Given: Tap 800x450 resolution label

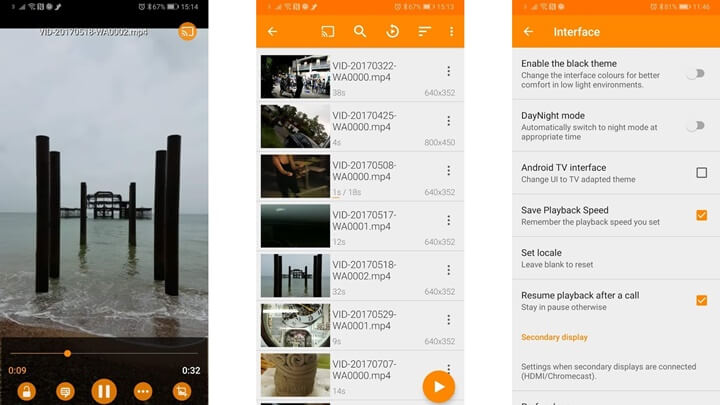Looking at the screenshot, I should (x=439, y=142).
